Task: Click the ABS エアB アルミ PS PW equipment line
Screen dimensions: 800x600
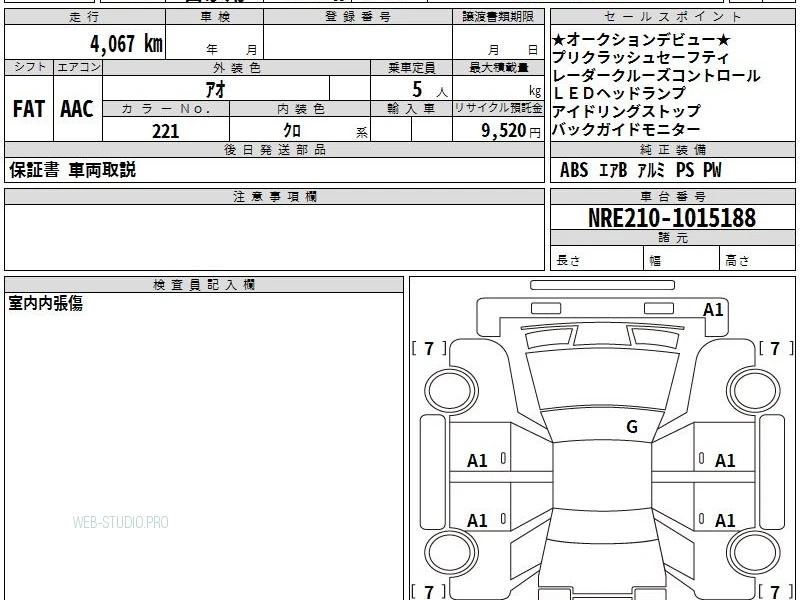Action: (x=640, y=170)
